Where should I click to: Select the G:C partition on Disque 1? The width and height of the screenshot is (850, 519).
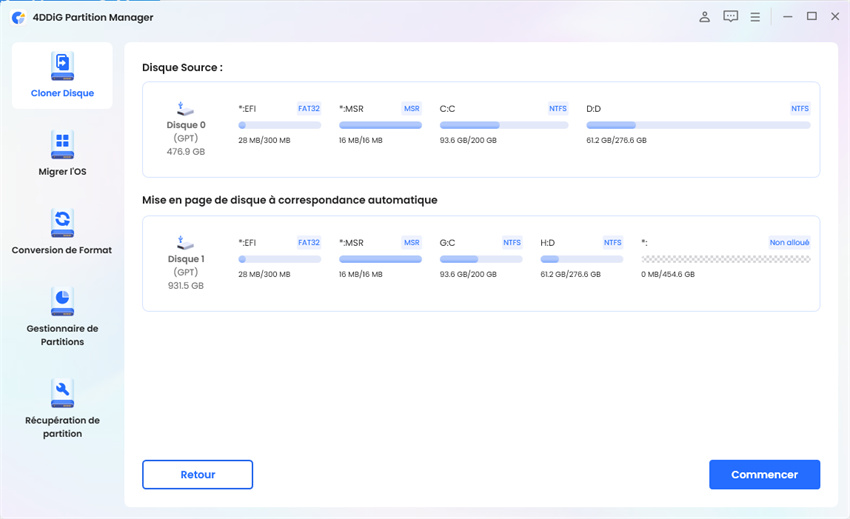[x=481, y=259]
